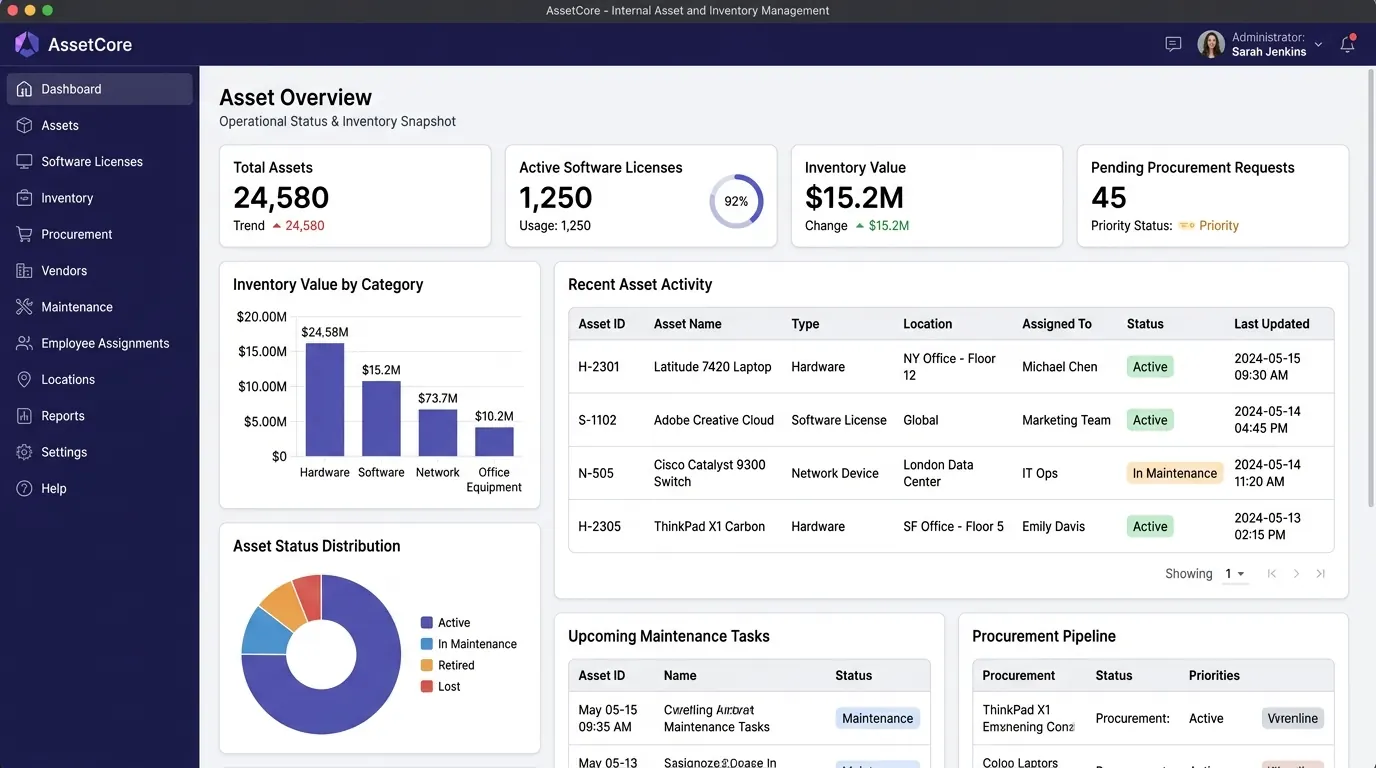Click the green Inventory Value change arrow
The width and height of the screenshot is (1376, 768).
pyautogui.click(x=860, y=226)
